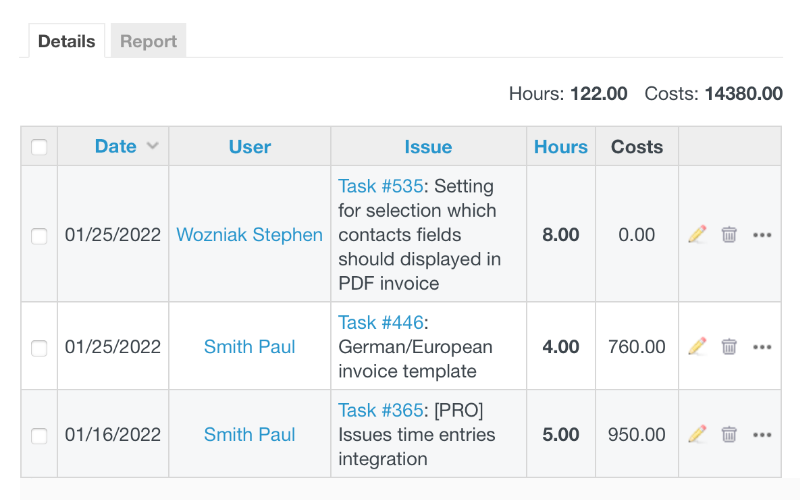Screen dimensions: 800x500
Task: Edit the Task #365 time entry
Action: [697, 434]
